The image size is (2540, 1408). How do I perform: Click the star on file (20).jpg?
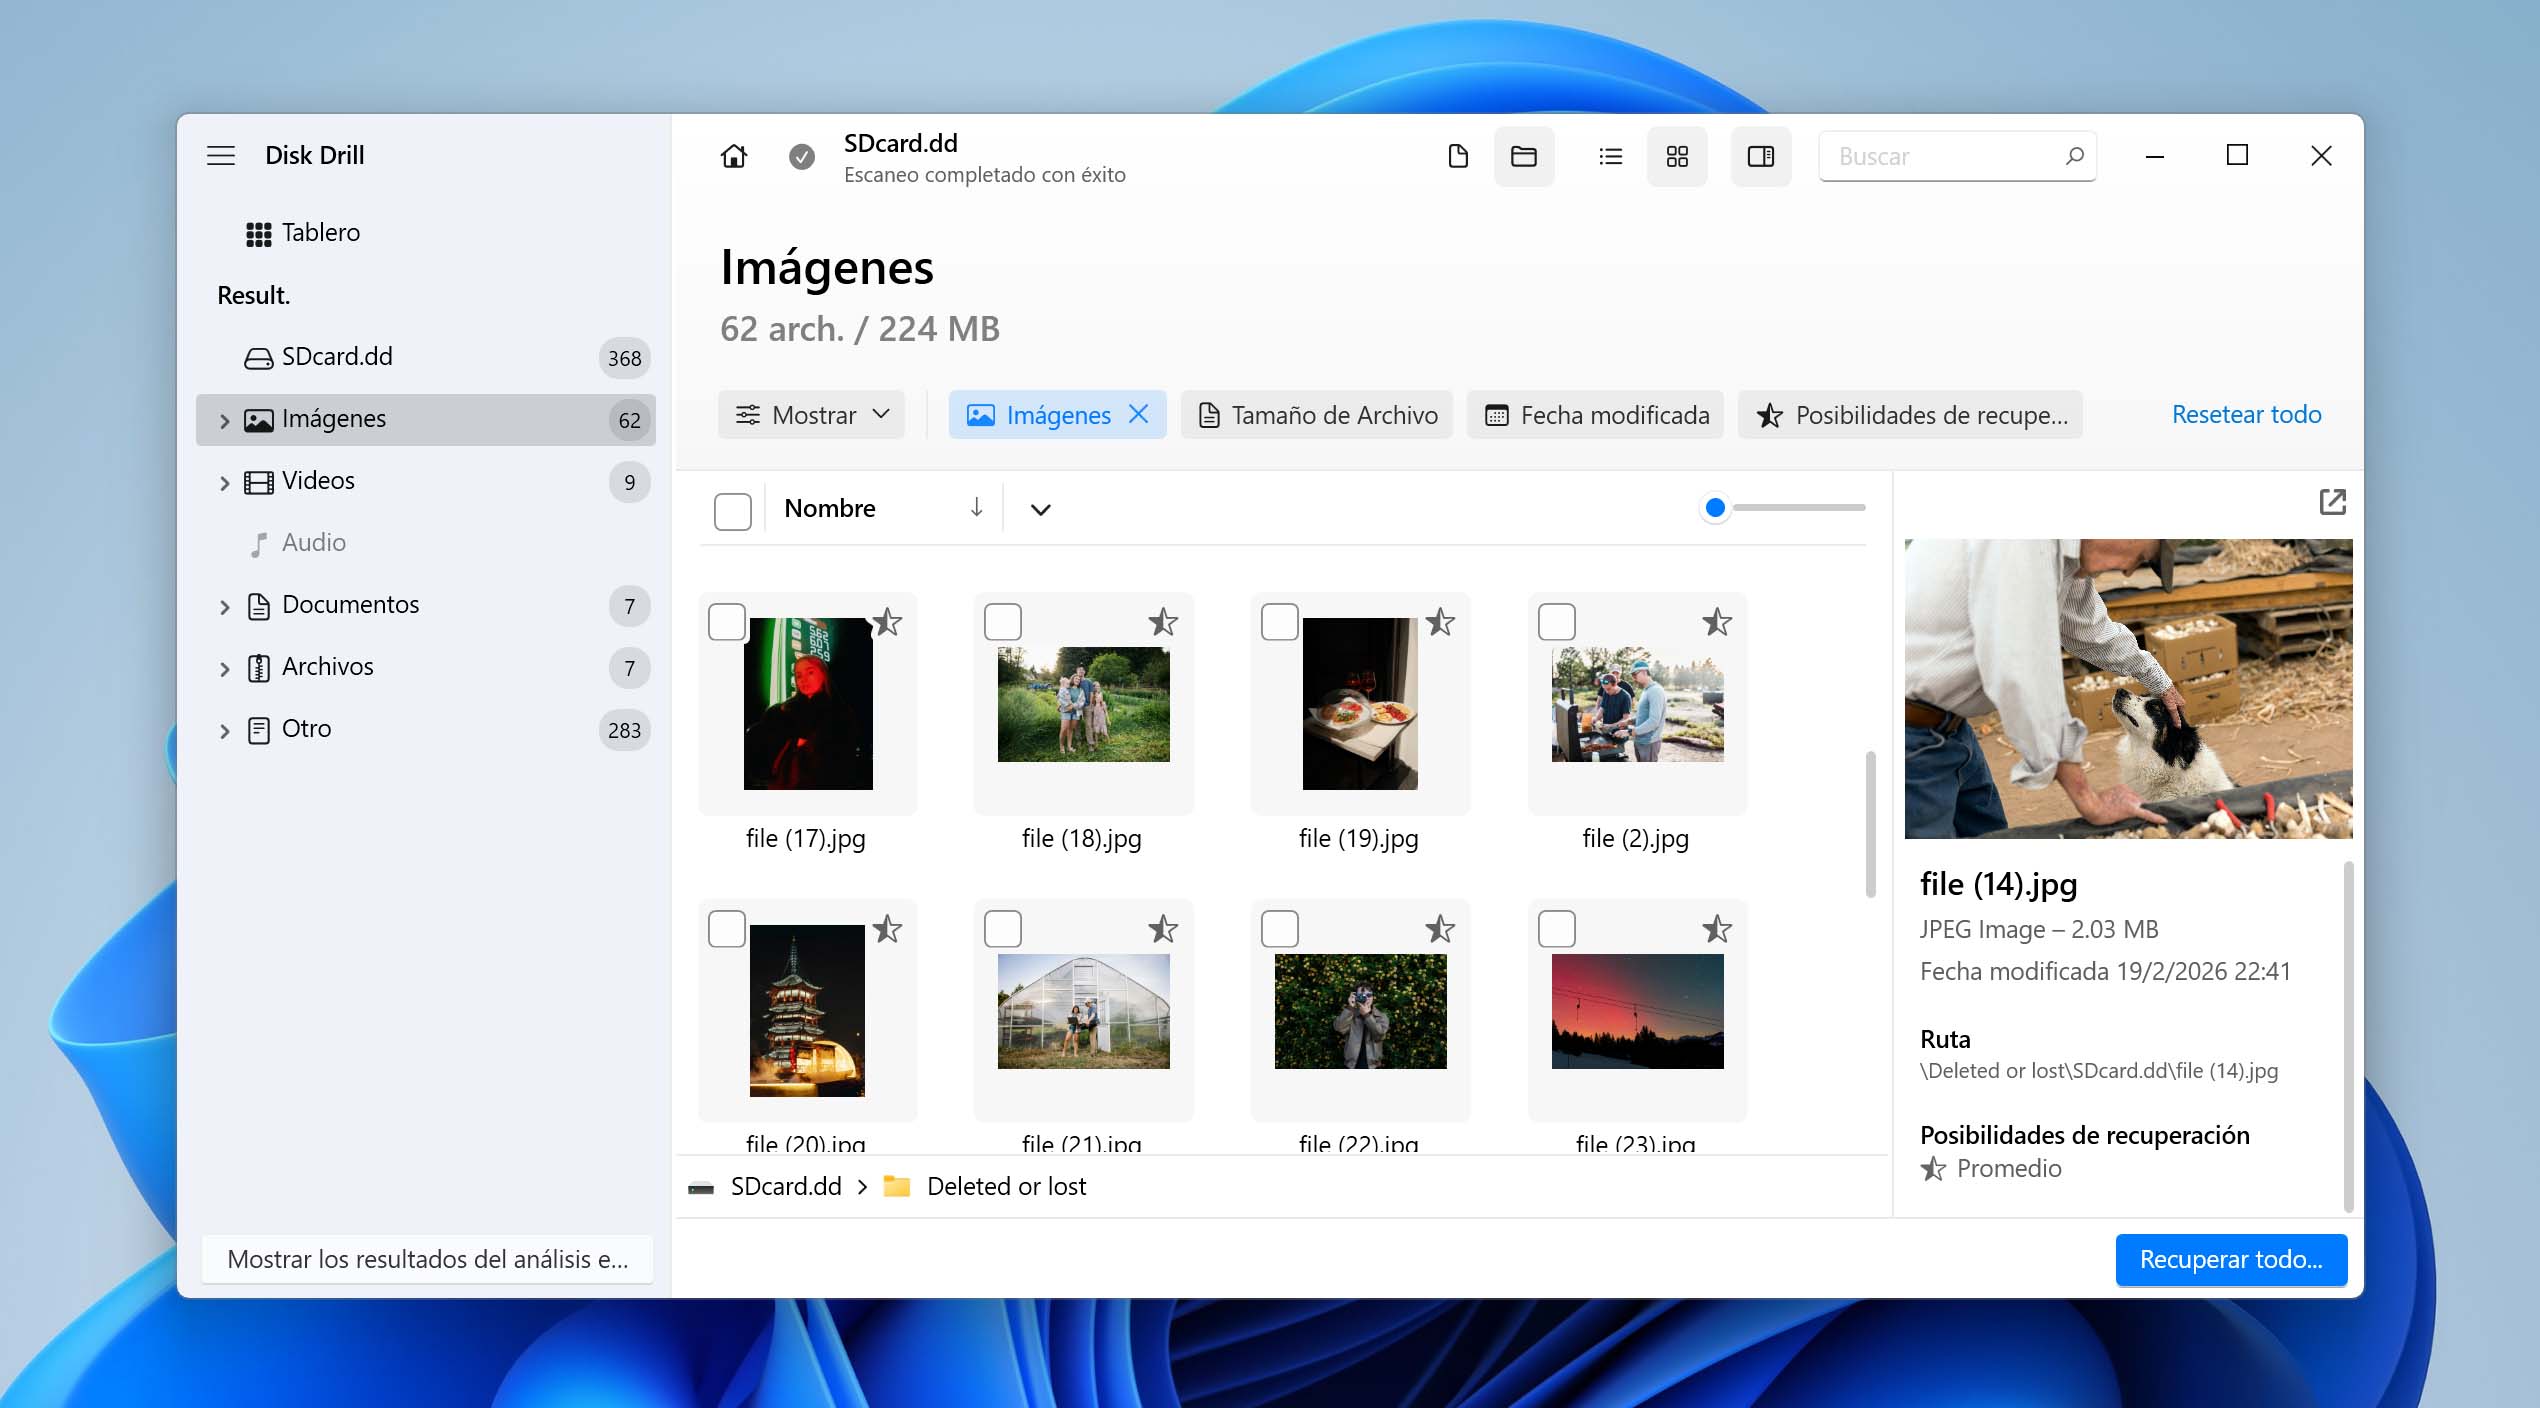(x=887, y=929)
